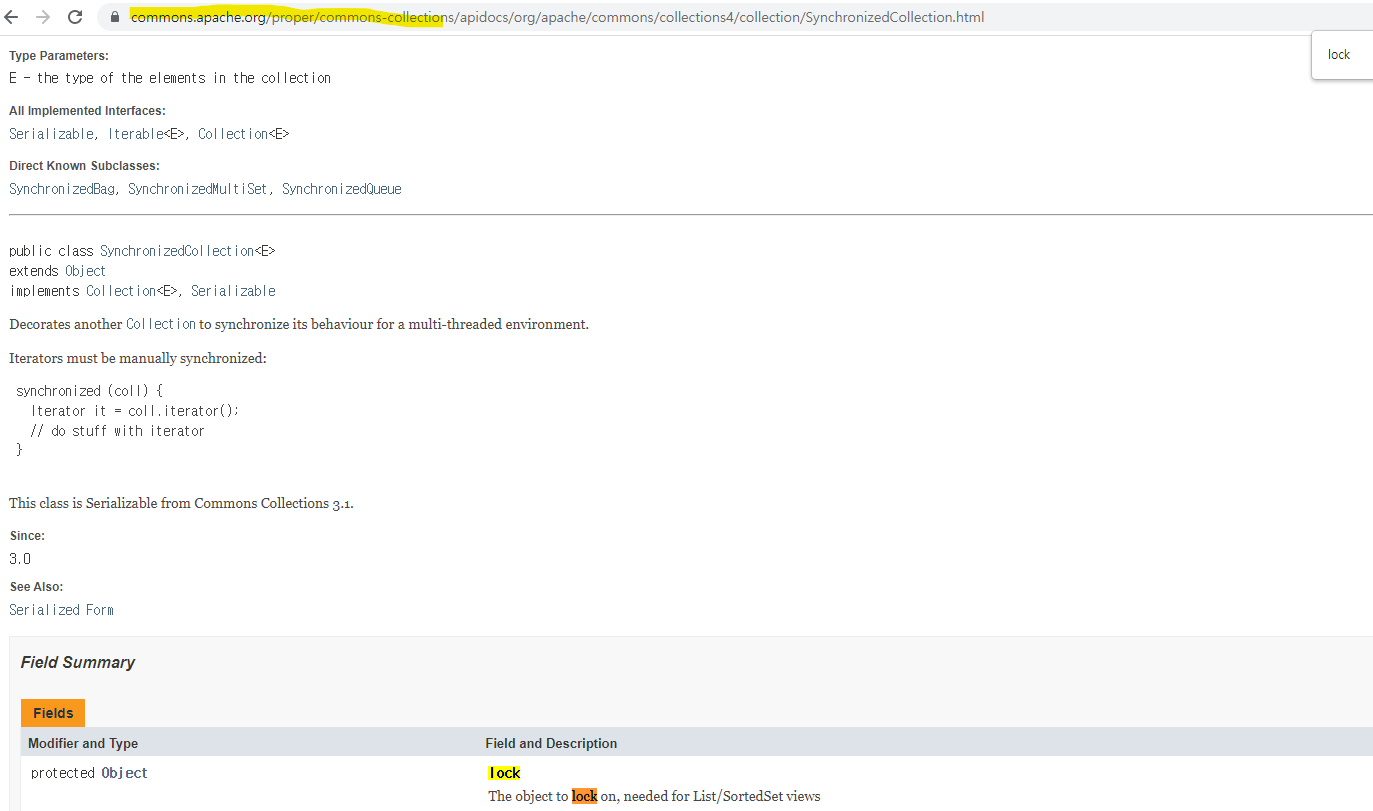Screen dimensions: 1373x811
Task: Click the 'Direct Known Subclasses:' label
Action: [x=84, y=166]
